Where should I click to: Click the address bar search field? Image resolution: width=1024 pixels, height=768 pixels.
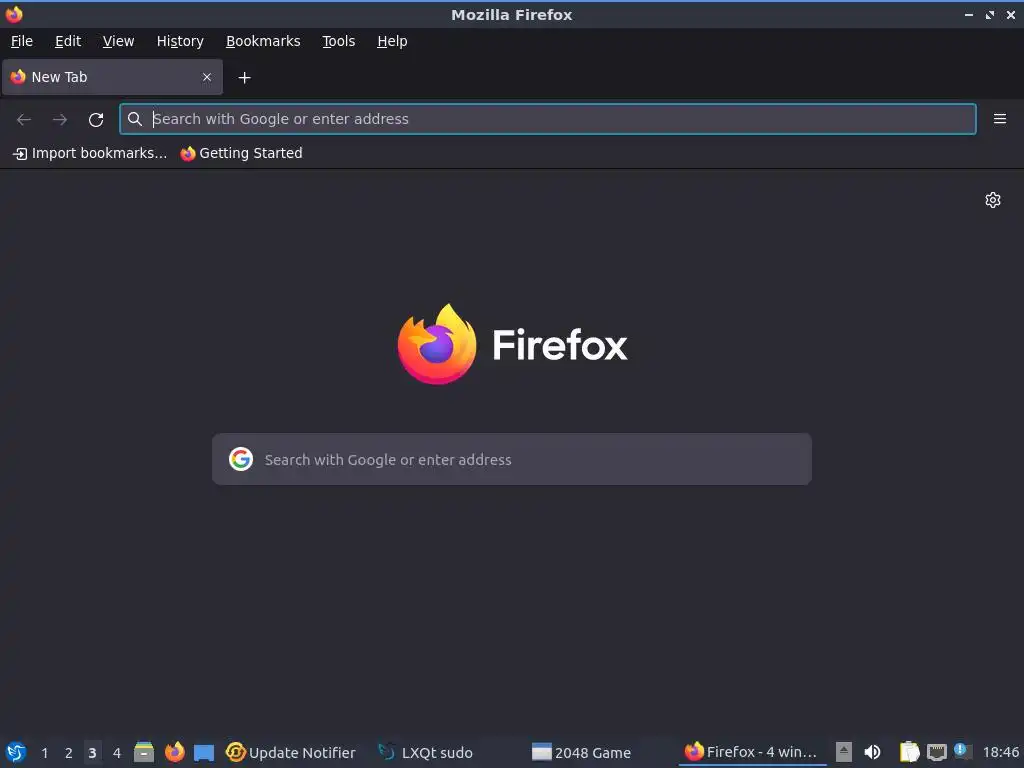point(548,119)
